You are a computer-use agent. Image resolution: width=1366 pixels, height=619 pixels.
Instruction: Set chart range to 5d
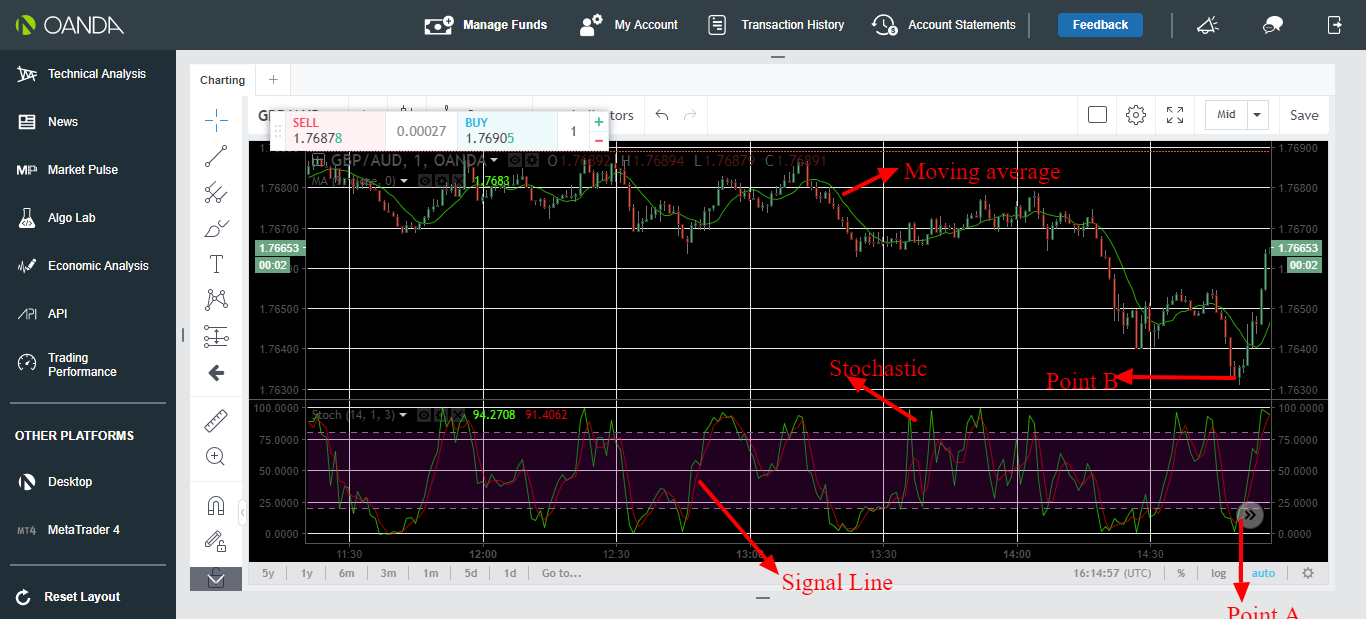click(470, 573)
